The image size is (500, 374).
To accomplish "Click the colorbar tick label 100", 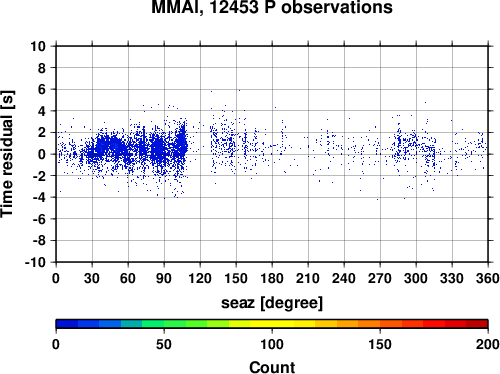I will (x=272, y=344).
